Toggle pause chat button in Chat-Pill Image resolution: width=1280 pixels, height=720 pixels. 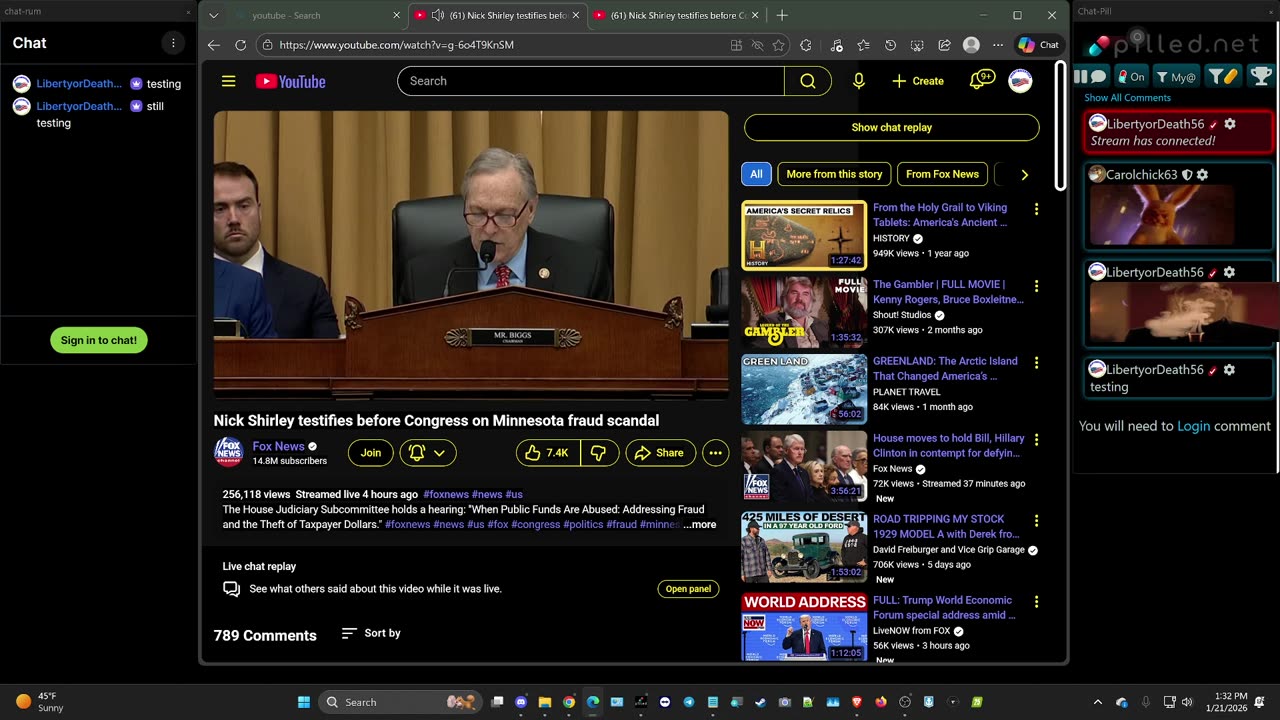(x=1090, y=76)
